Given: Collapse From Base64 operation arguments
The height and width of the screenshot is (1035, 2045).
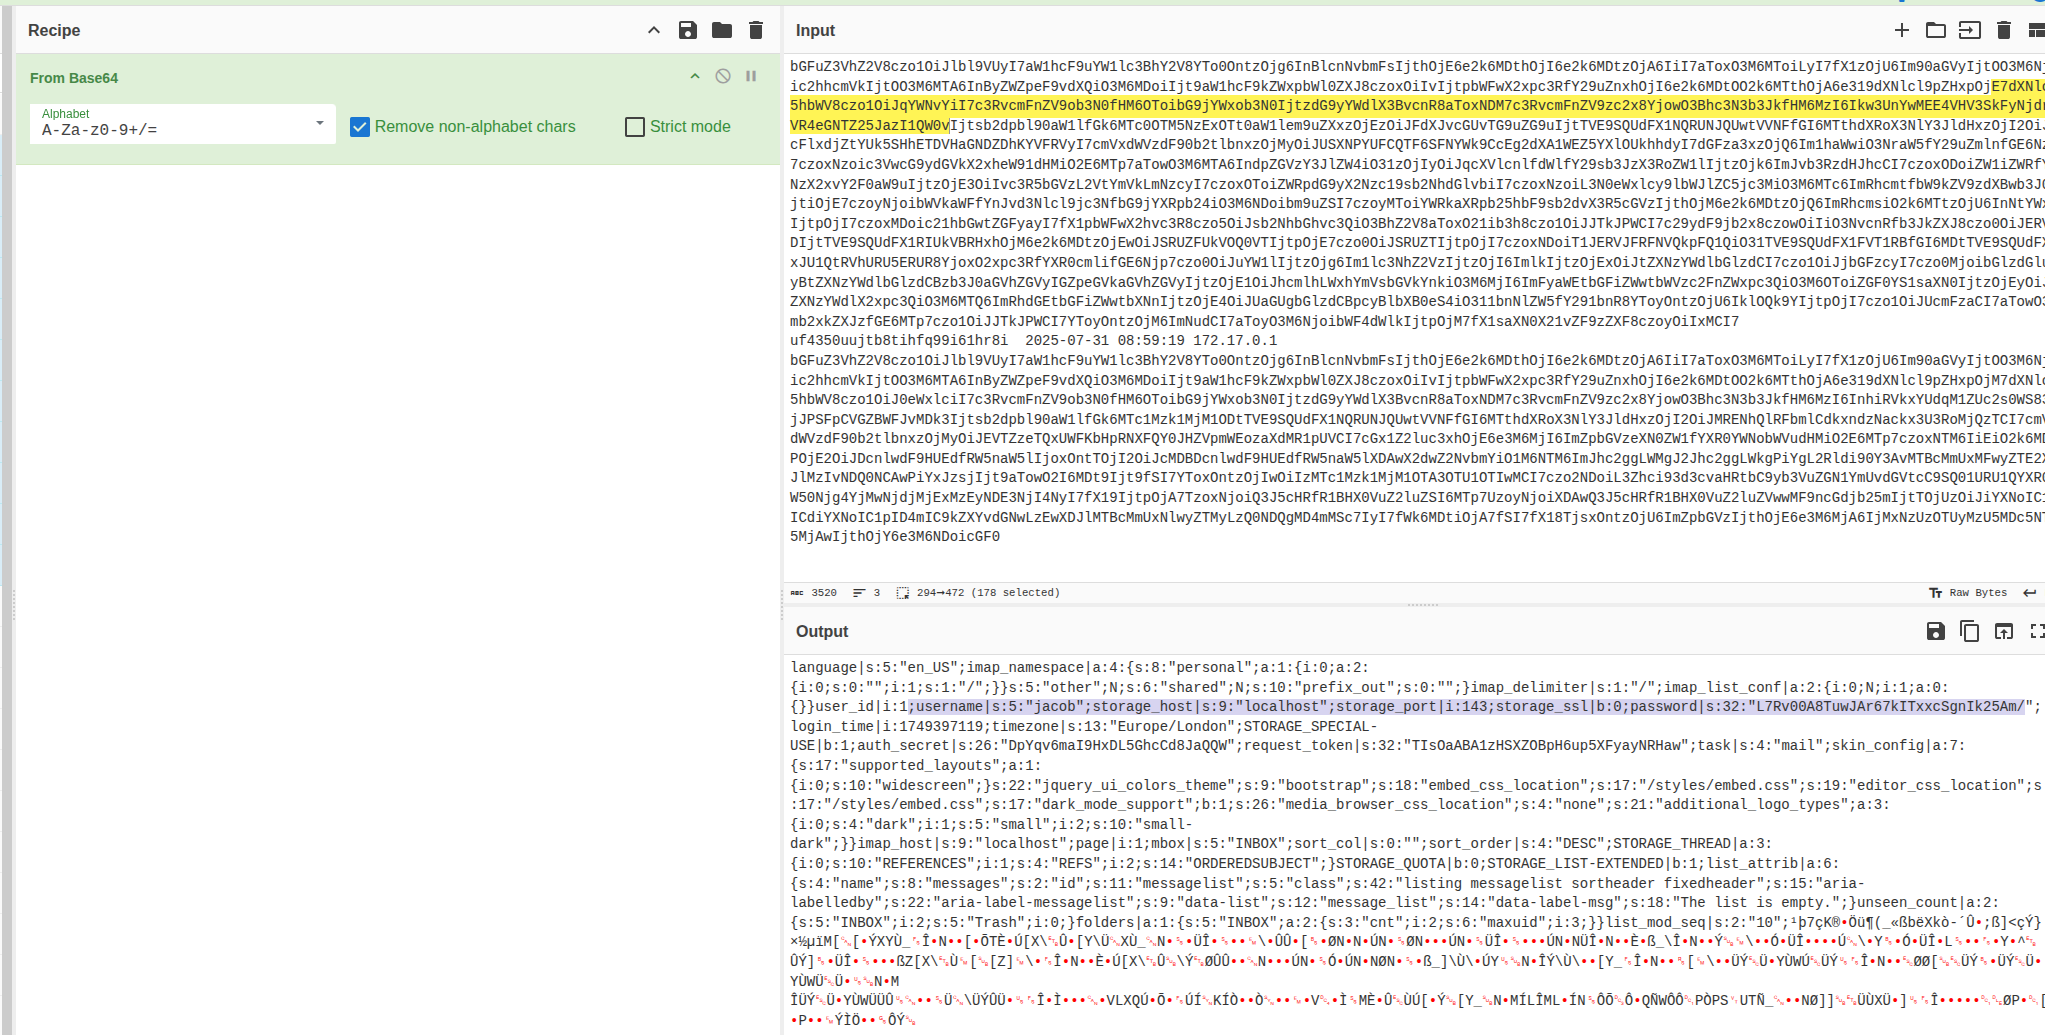Looking at the screenshot, I should pyautogui.click(x=695, y=77).
